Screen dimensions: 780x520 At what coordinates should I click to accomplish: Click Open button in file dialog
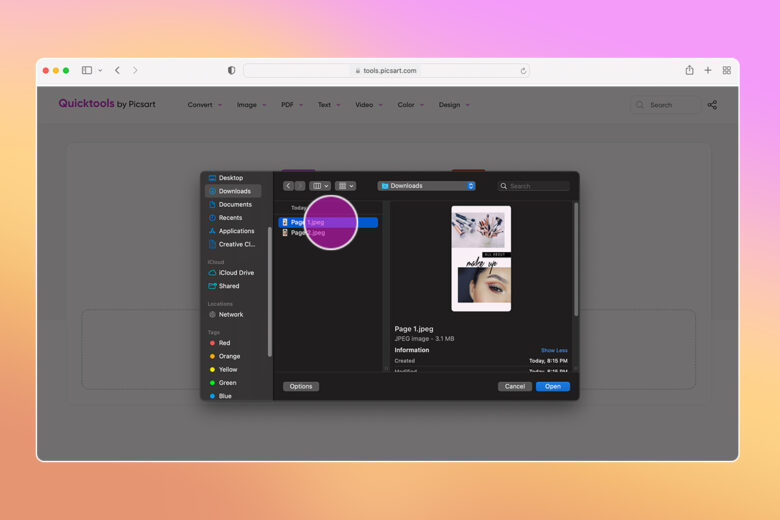tap(553, 387)
